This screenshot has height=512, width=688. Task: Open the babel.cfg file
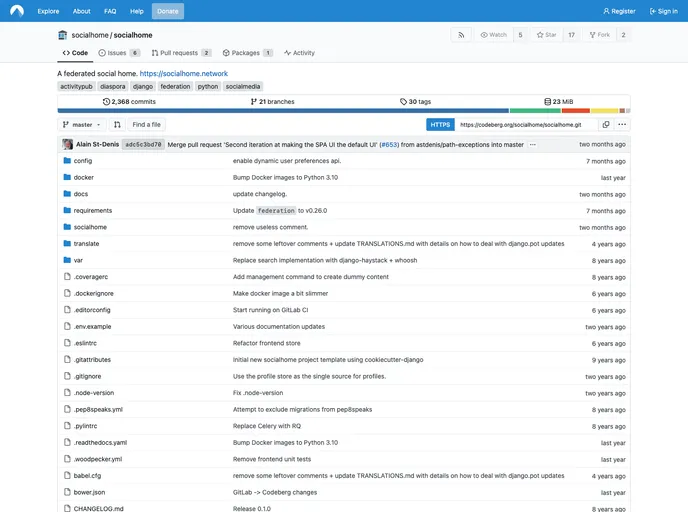(87, 476)
